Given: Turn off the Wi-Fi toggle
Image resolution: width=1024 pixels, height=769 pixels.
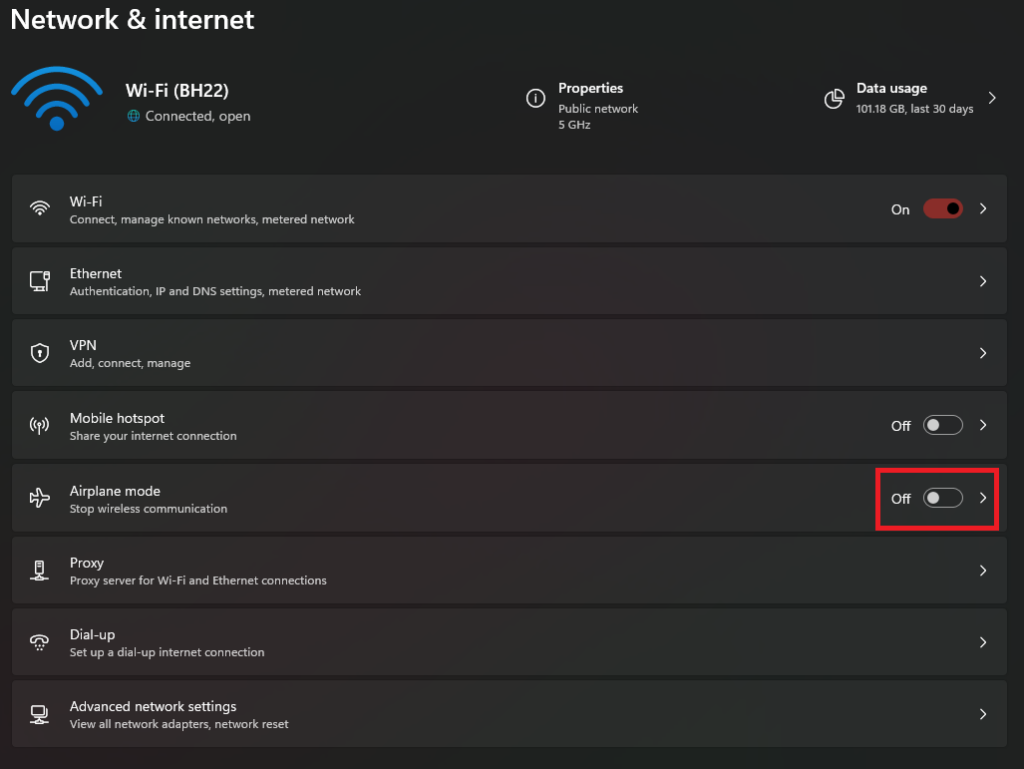Looking at the screenshot, I should [x=941, y=208].
